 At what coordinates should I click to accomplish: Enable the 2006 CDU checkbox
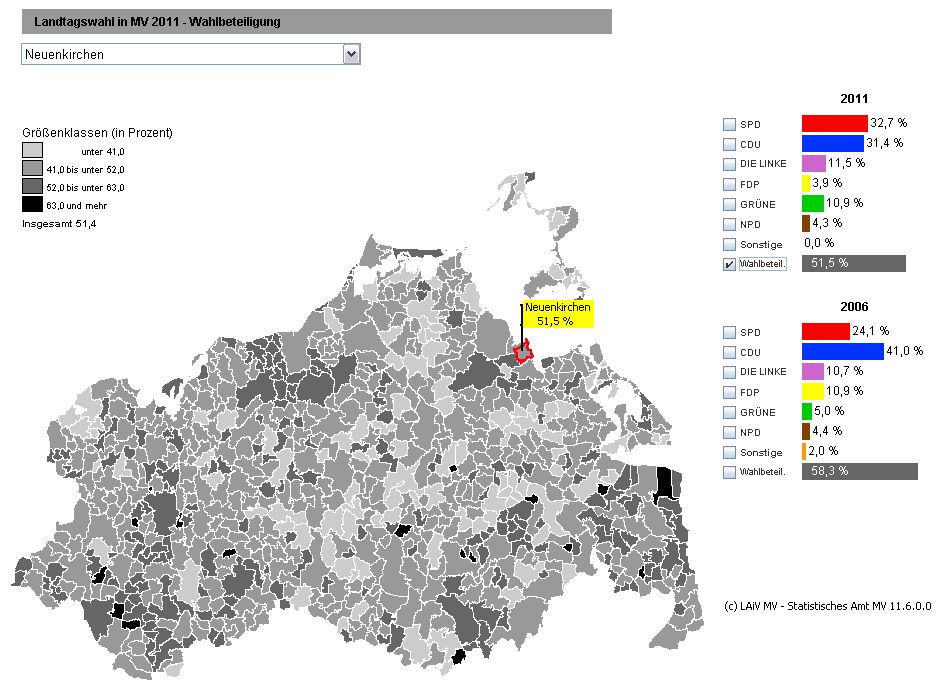pos(729,353)
